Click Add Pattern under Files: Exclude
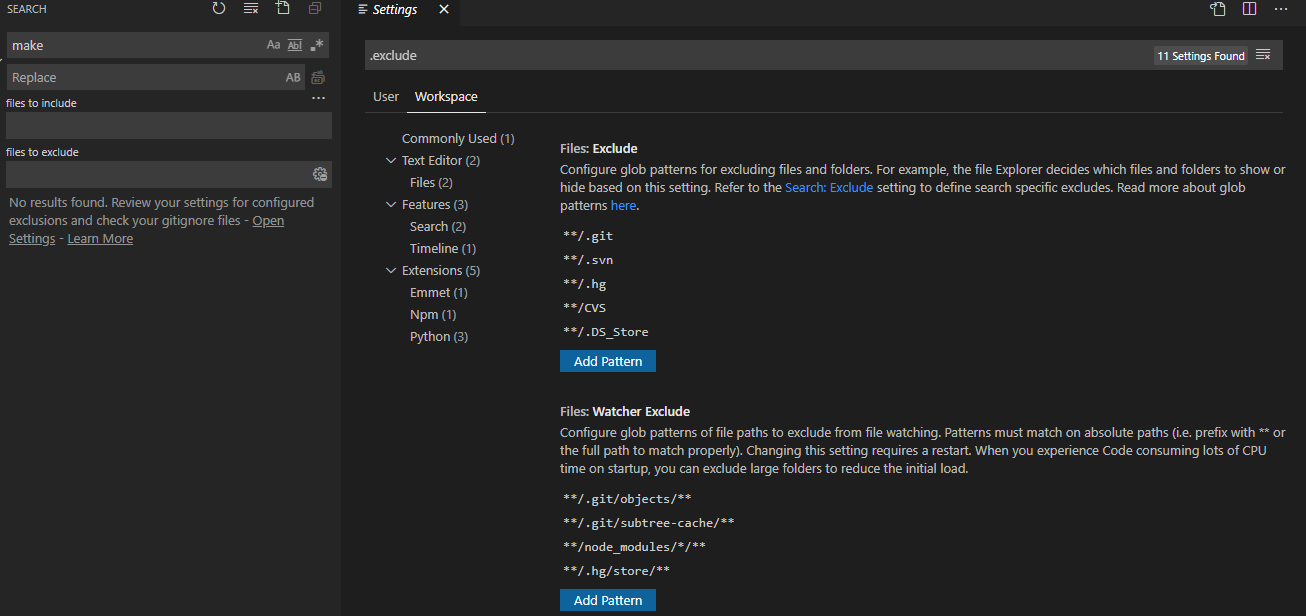Image resolution: width=1306 pixels, height=616 pixels. coord(607,360)
